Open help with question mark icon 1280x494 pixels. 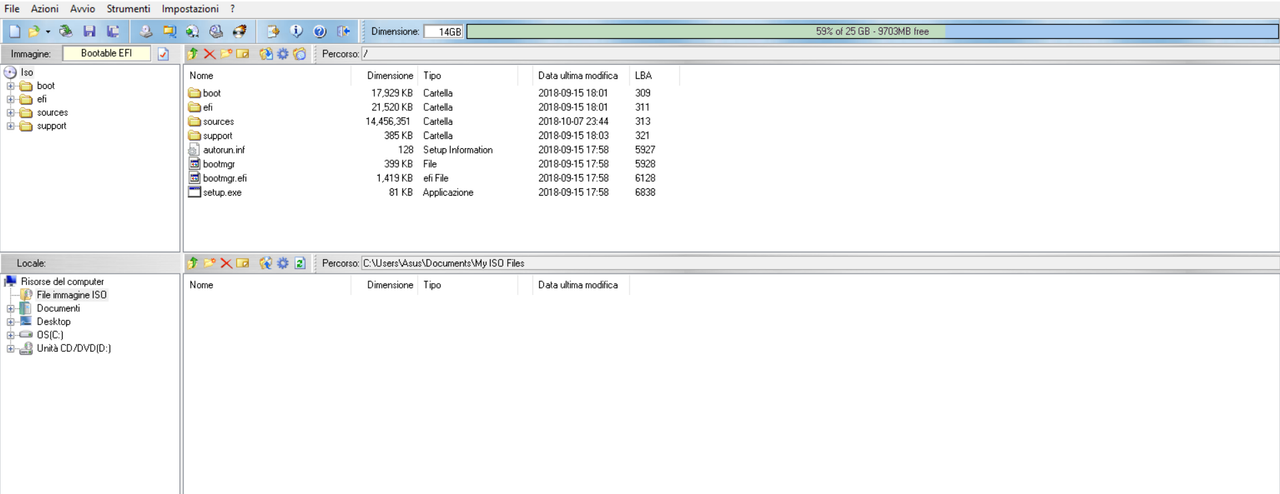pyautogui.click(x=319, y=32)
